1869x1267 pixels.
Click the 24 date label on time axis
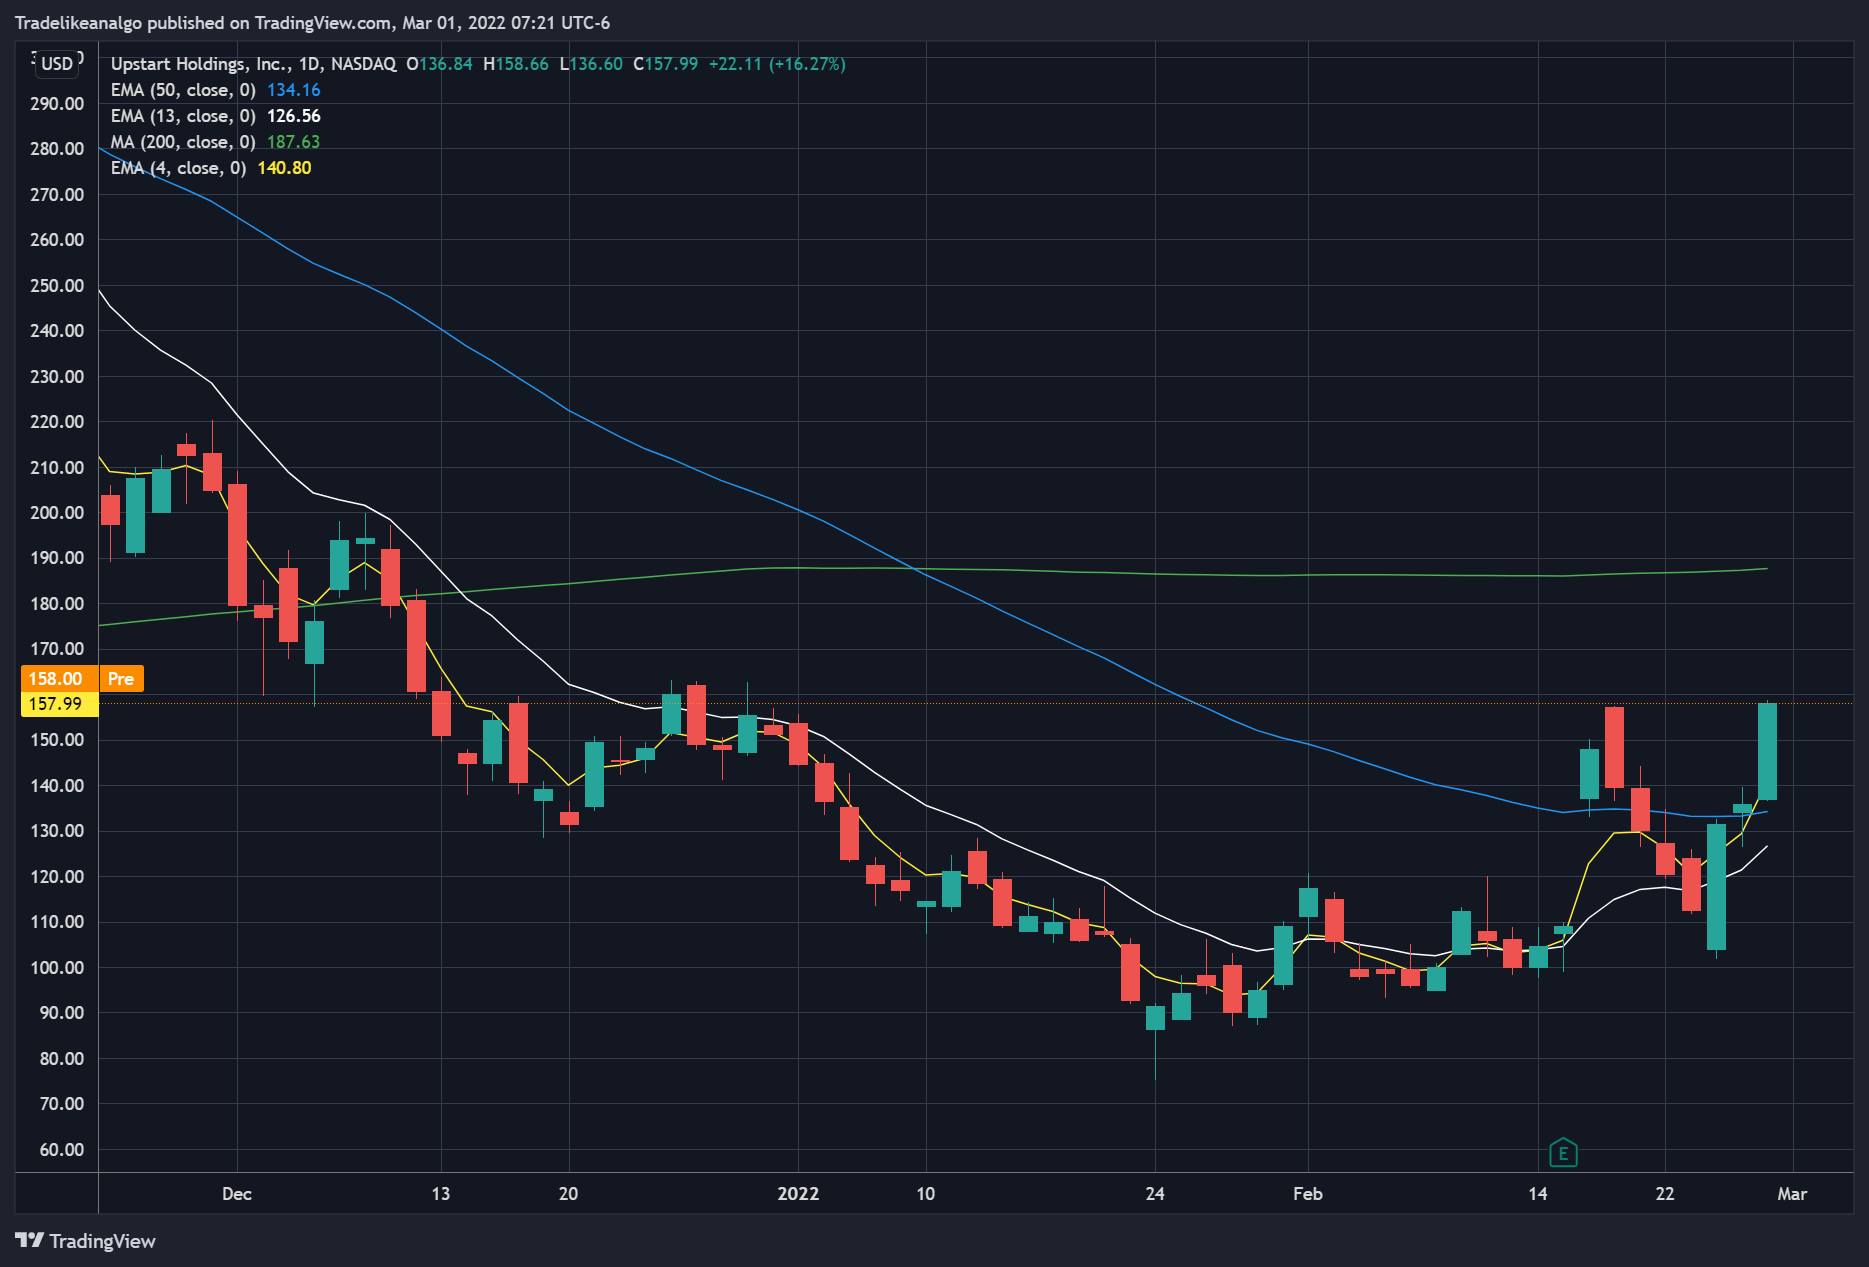click(x=1155, y=1194)
